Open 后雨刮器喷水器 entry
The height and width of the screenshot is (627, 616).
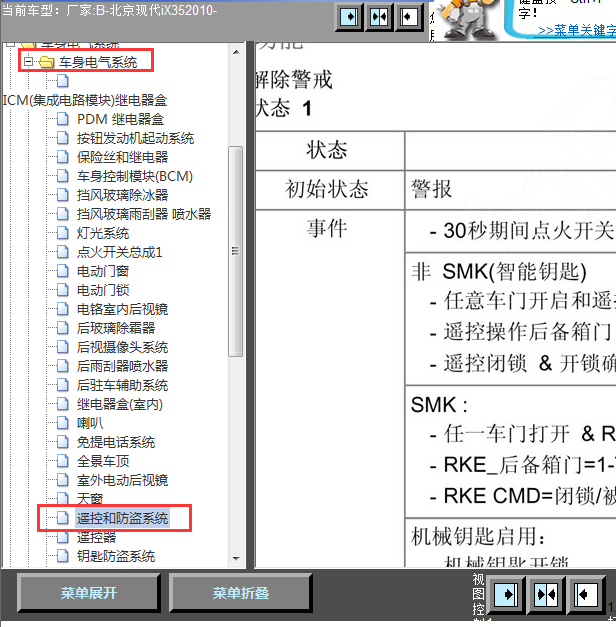click(x=122, y=366)
